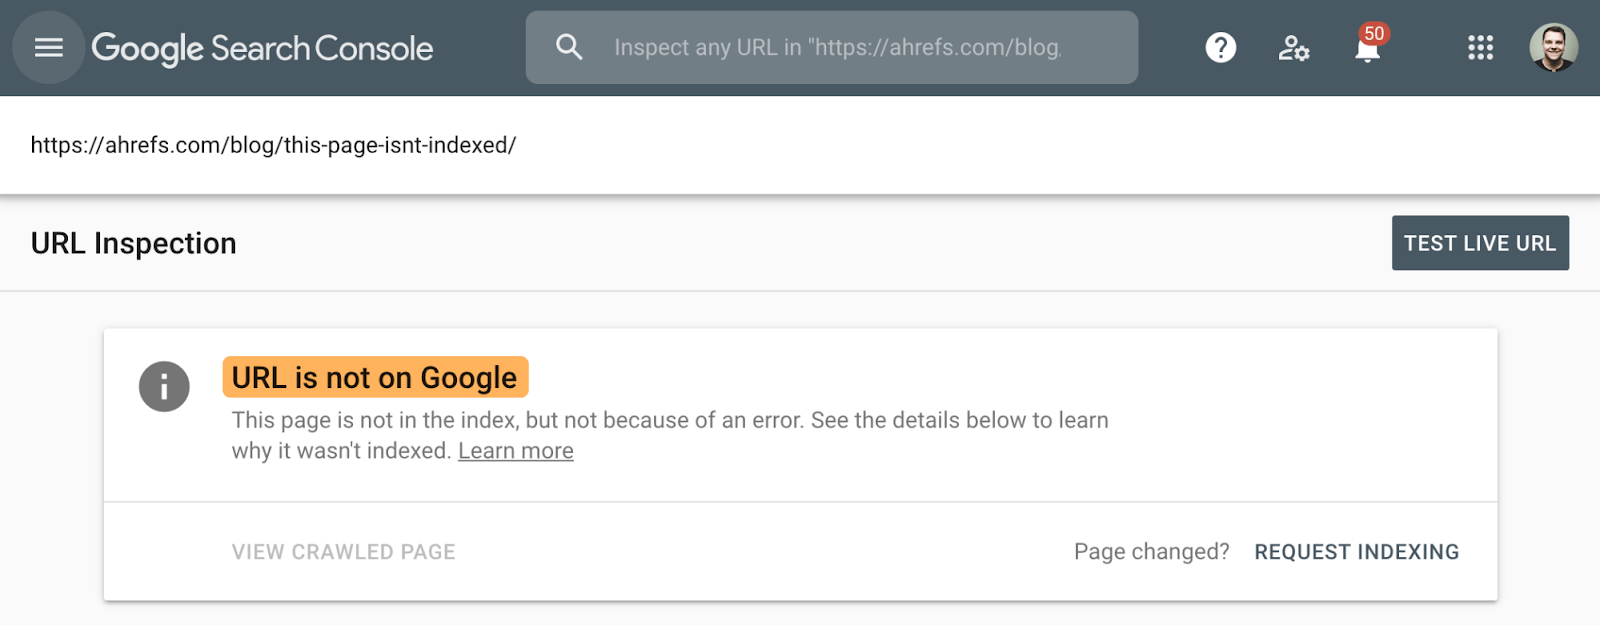Image resolution: width=1600 pixels, height=625 pixels.
Task: Click the "Page changed?" label
Action: click(x=1151, y=552)
